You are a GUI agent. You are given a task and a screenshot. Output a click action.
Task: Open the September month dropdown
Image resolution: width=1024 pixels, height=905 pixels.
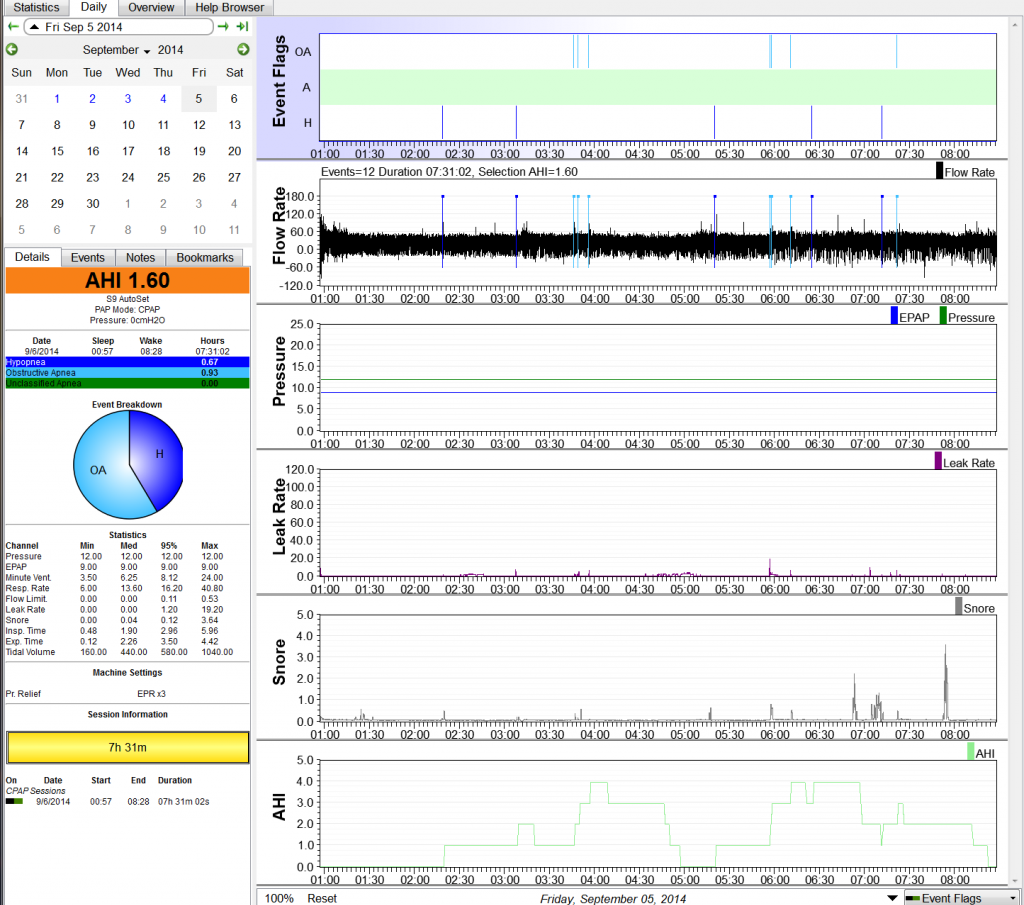click(116, 50)
